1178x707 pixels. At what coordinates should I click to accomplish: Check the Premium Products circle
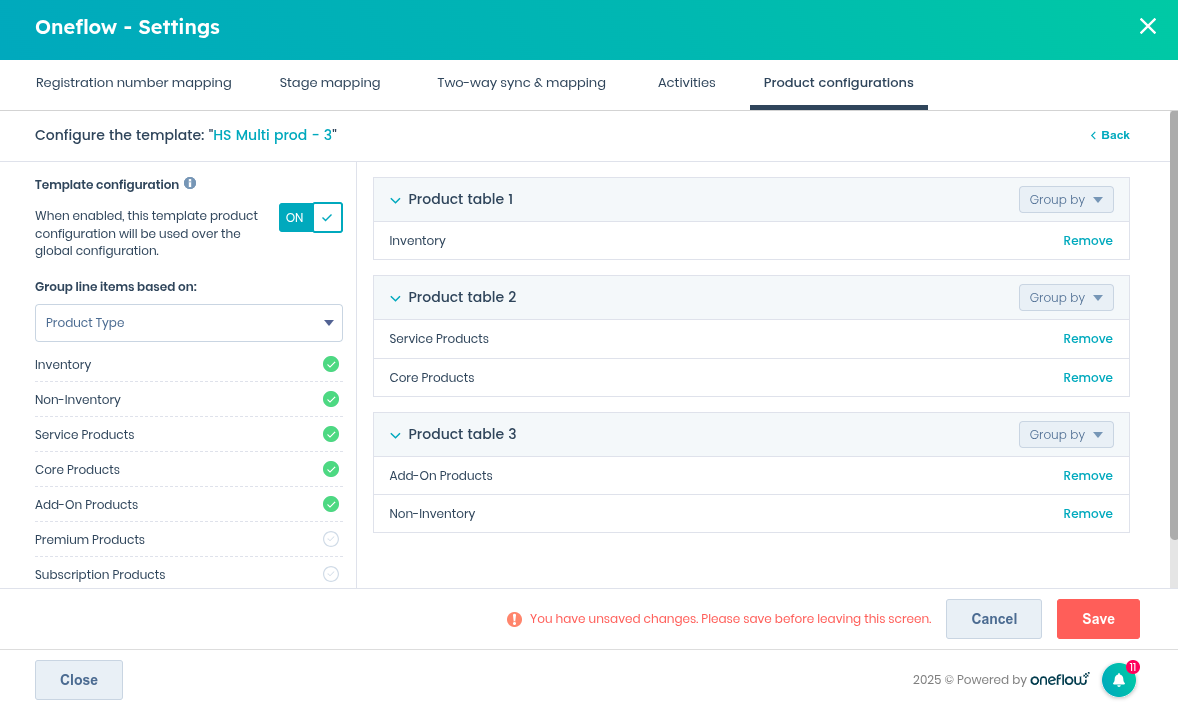pos(331,539)
